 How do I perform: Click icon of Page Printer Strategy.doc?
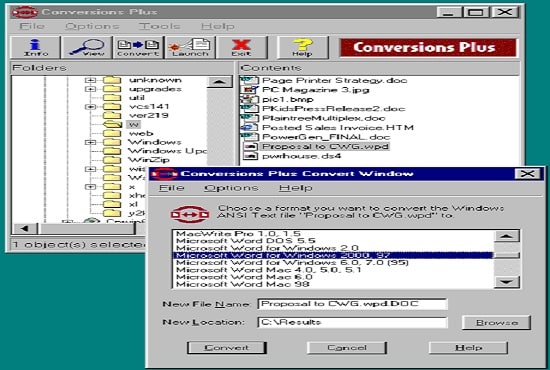[250, 81]
